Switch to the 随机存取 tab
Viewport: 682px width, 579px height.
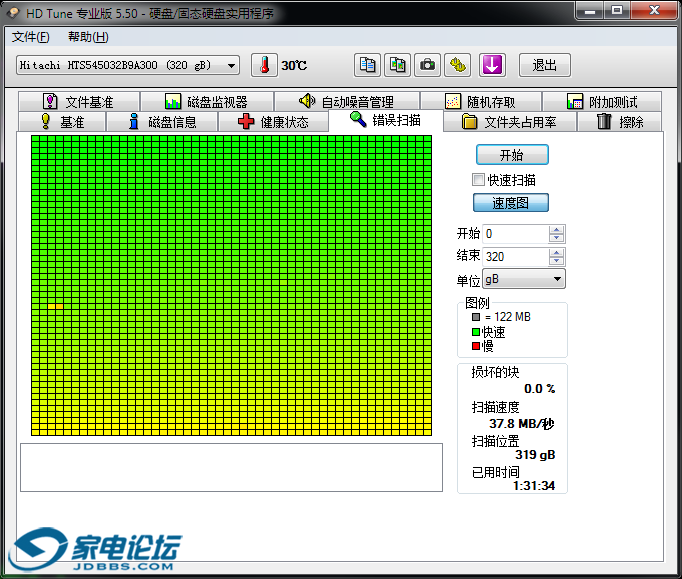click(x=481, y=102)
